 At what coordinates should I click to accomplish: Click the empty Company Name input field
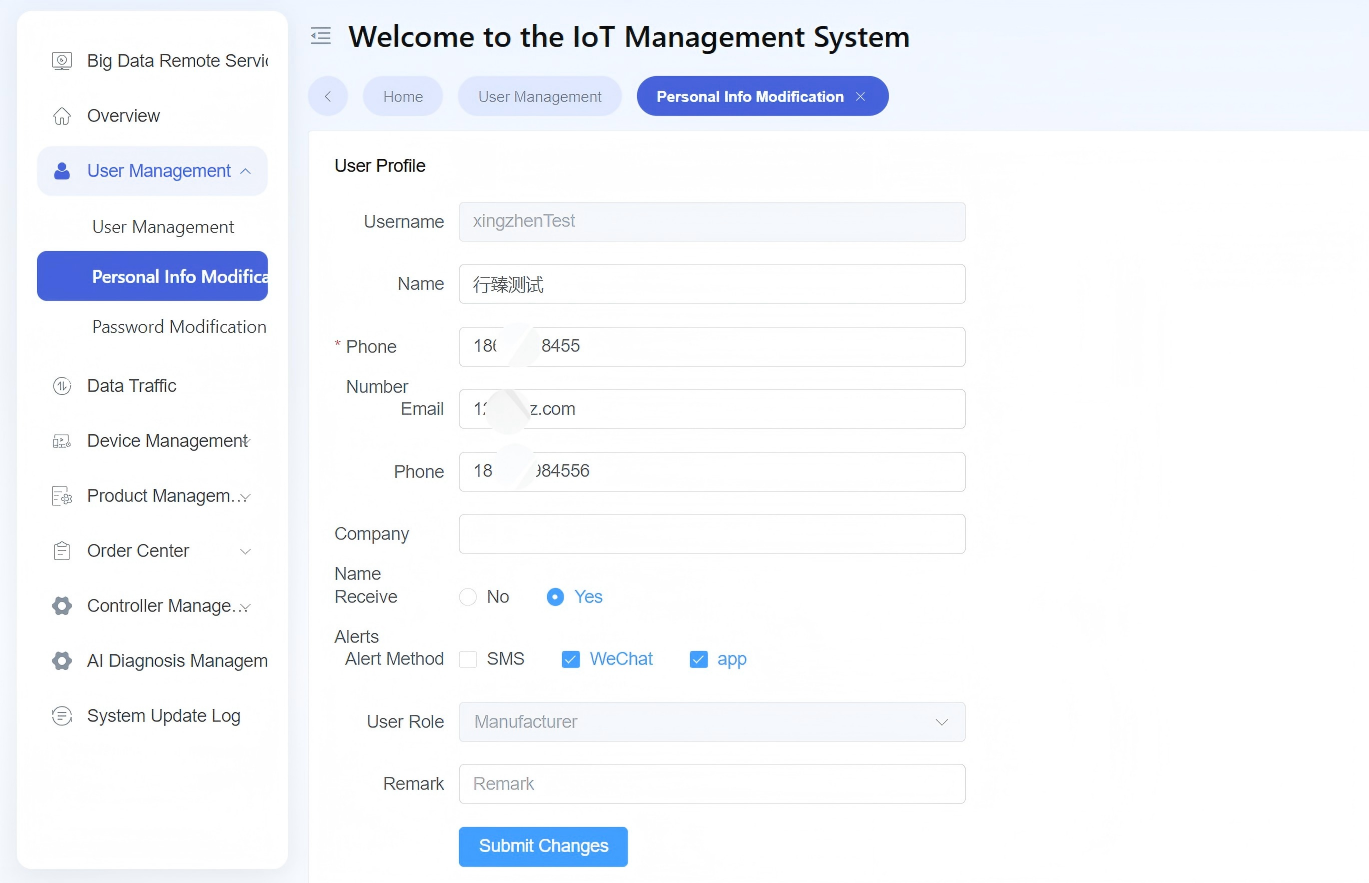(712, 534)
